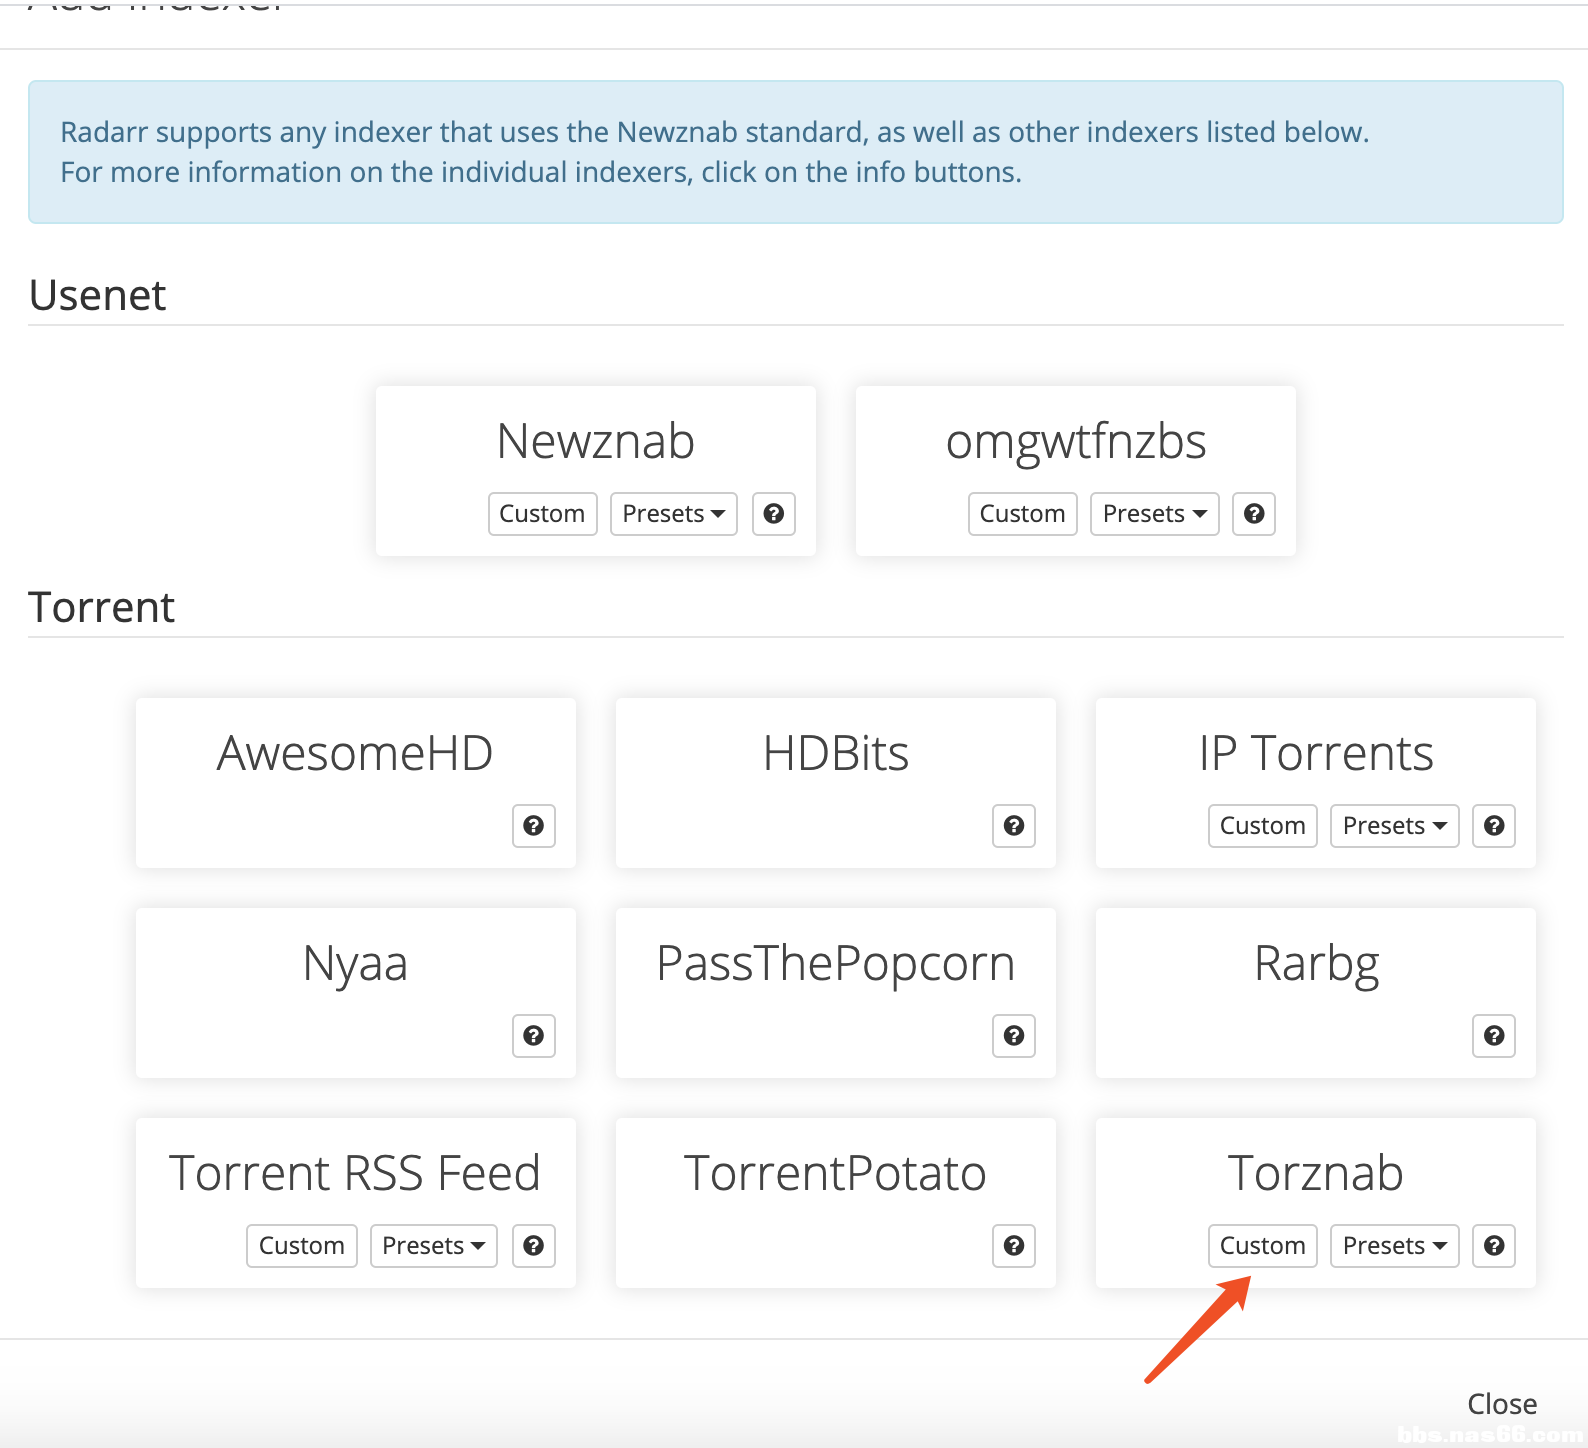Click the omgwtfnzbs card title
Screen dimensions: 1588x1448
[x=1076, y=443]
